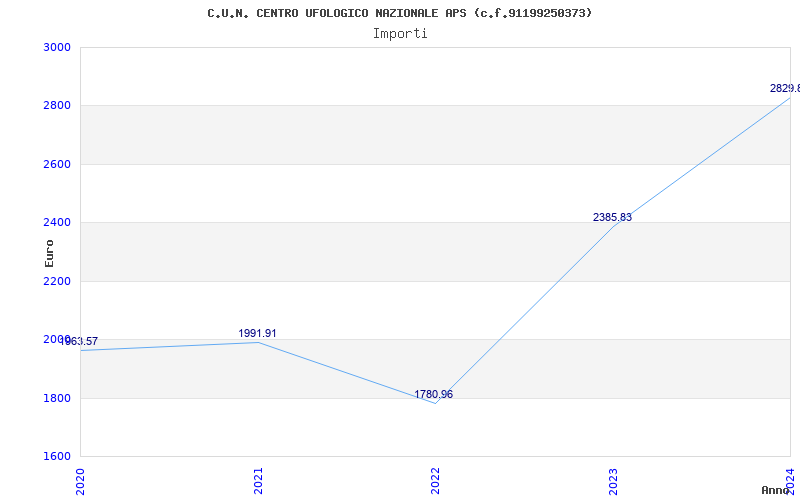Screen dimensions: 800x500
Task: Click data value 1991.91
Action: pos(257,334)
